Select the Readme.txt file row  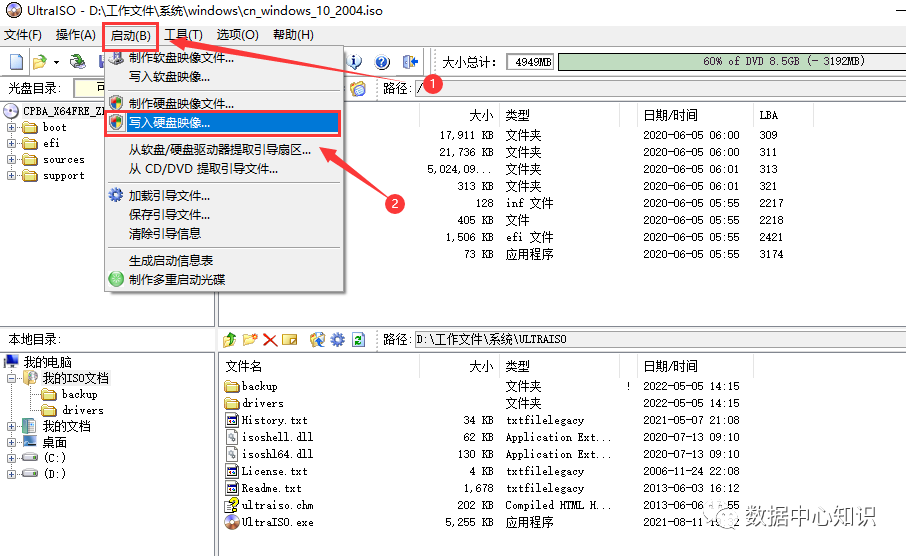pyautogui.click(x=272, y=488)
